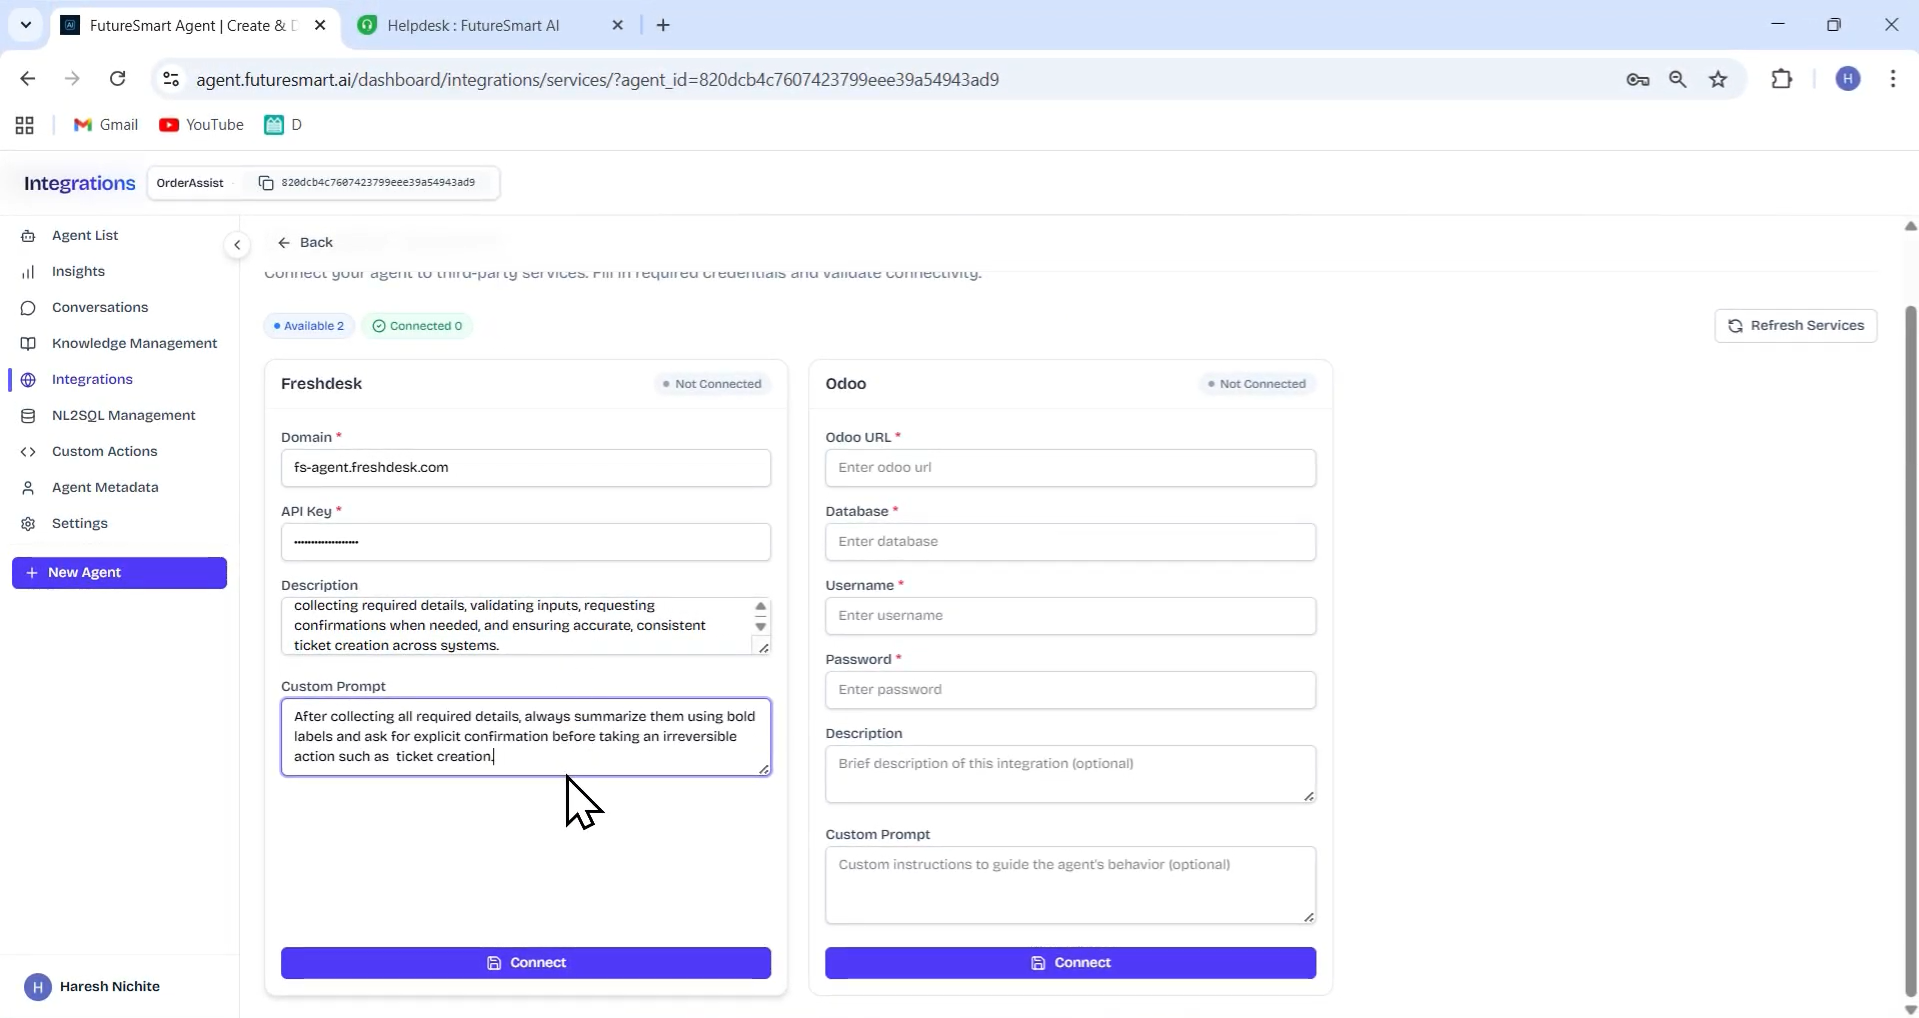Click Odoo Not Connected status badge
1919x1018 pixels.
click(x=1257, y=384)
